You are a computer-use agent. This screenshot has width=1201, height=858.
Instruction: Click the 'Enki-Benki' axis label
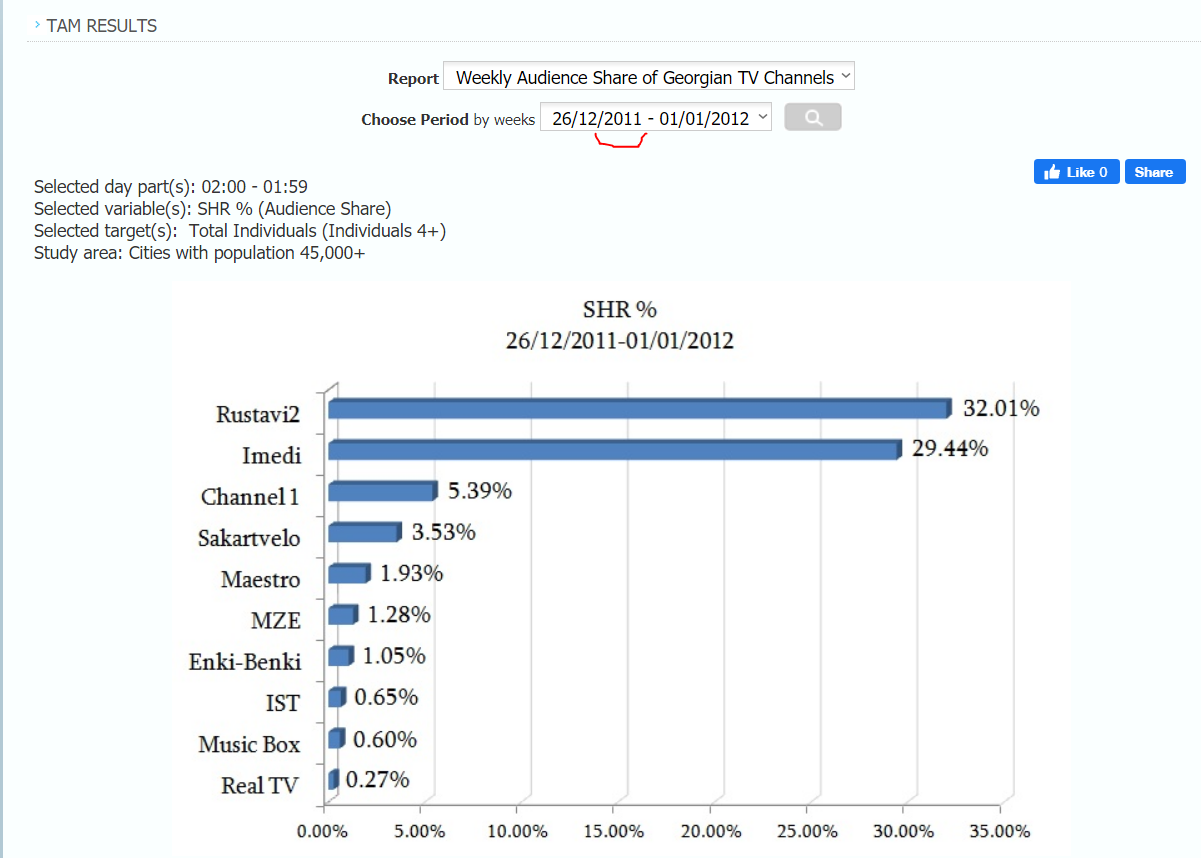[245, 661]
